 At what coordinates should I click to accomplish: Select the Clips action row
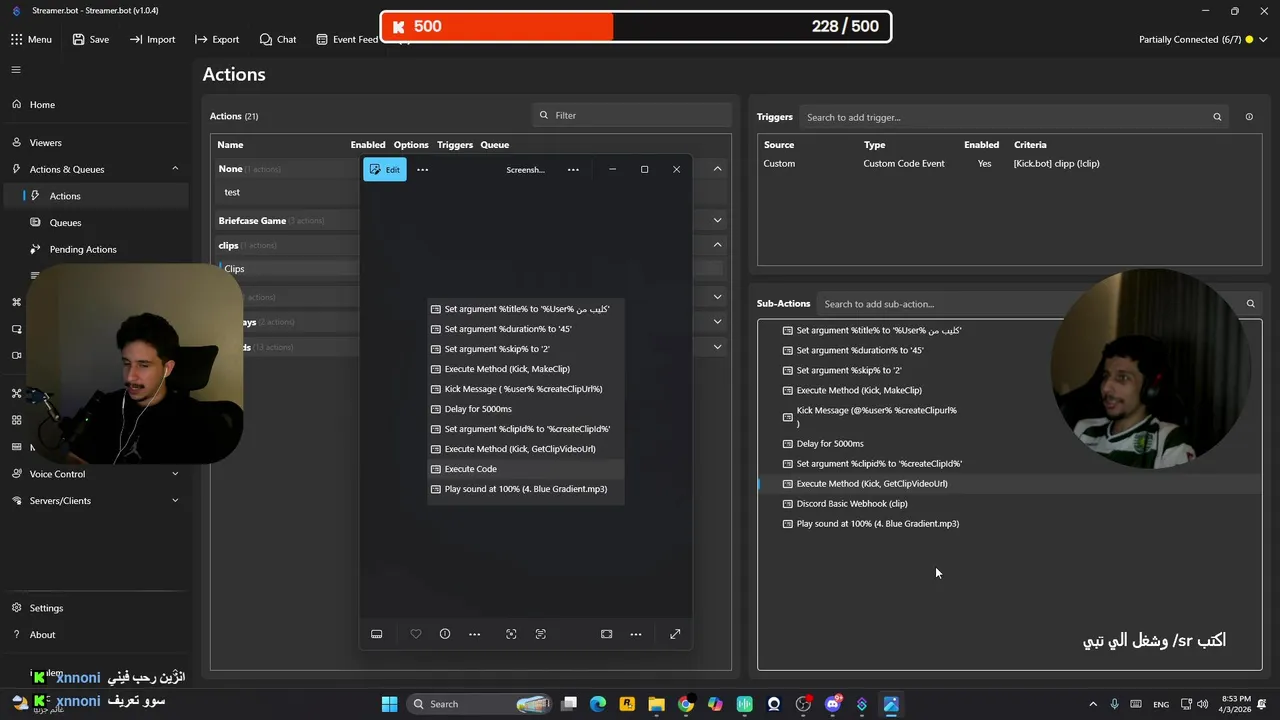point(290,268)
